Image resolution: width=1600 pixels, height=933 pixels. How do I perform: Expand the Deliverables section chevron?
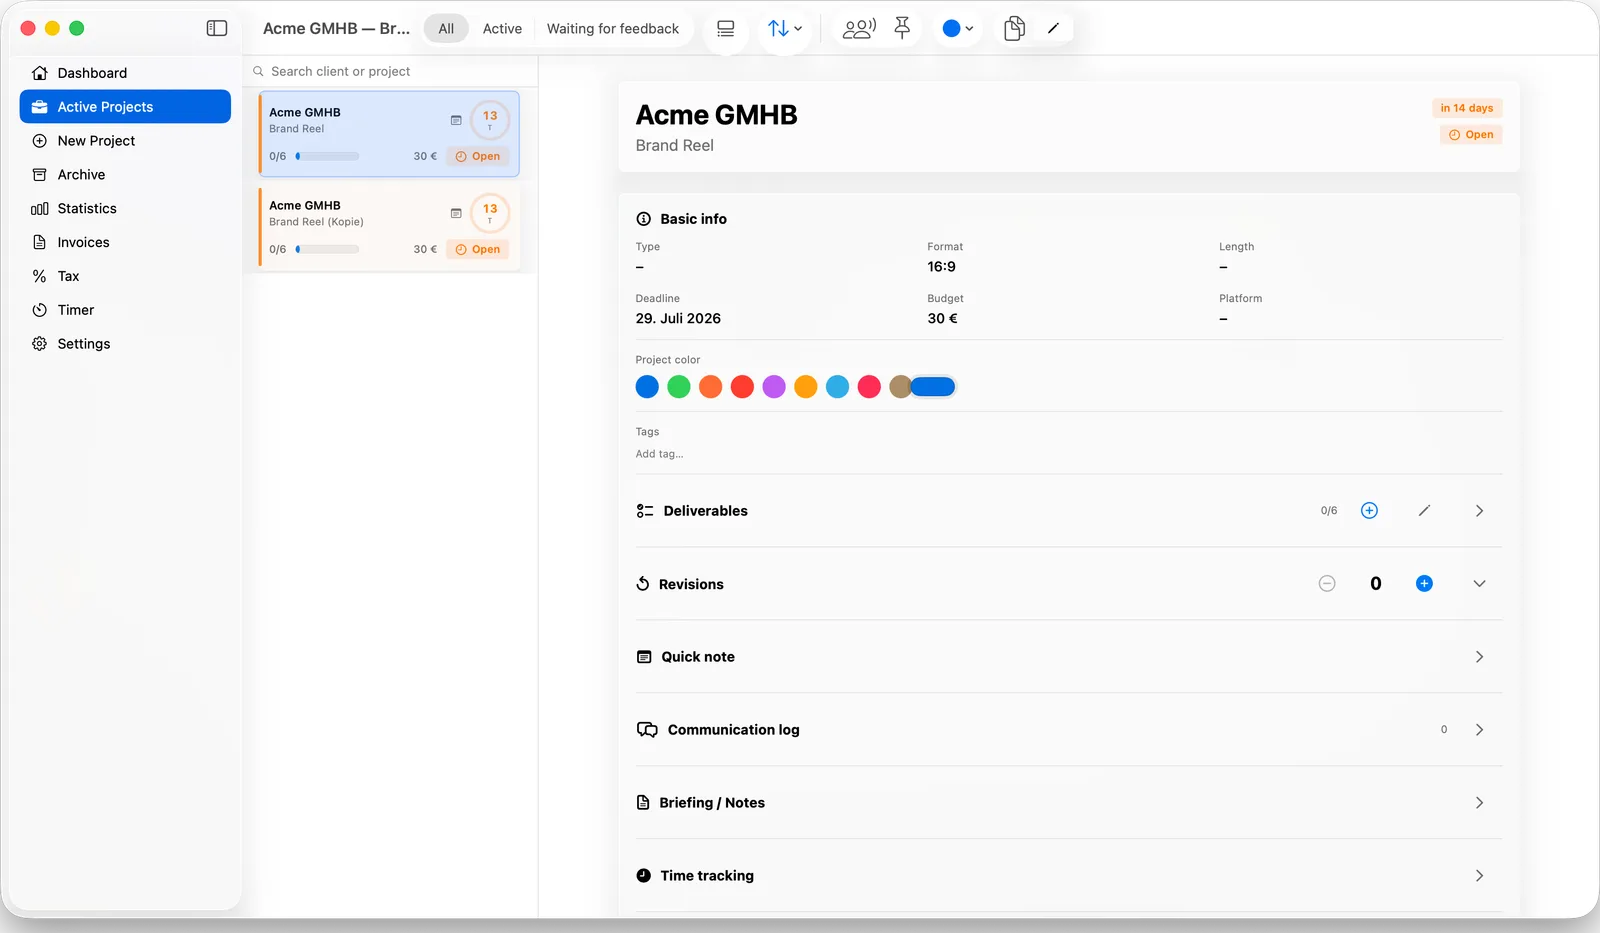click(x=1480, y=511)
